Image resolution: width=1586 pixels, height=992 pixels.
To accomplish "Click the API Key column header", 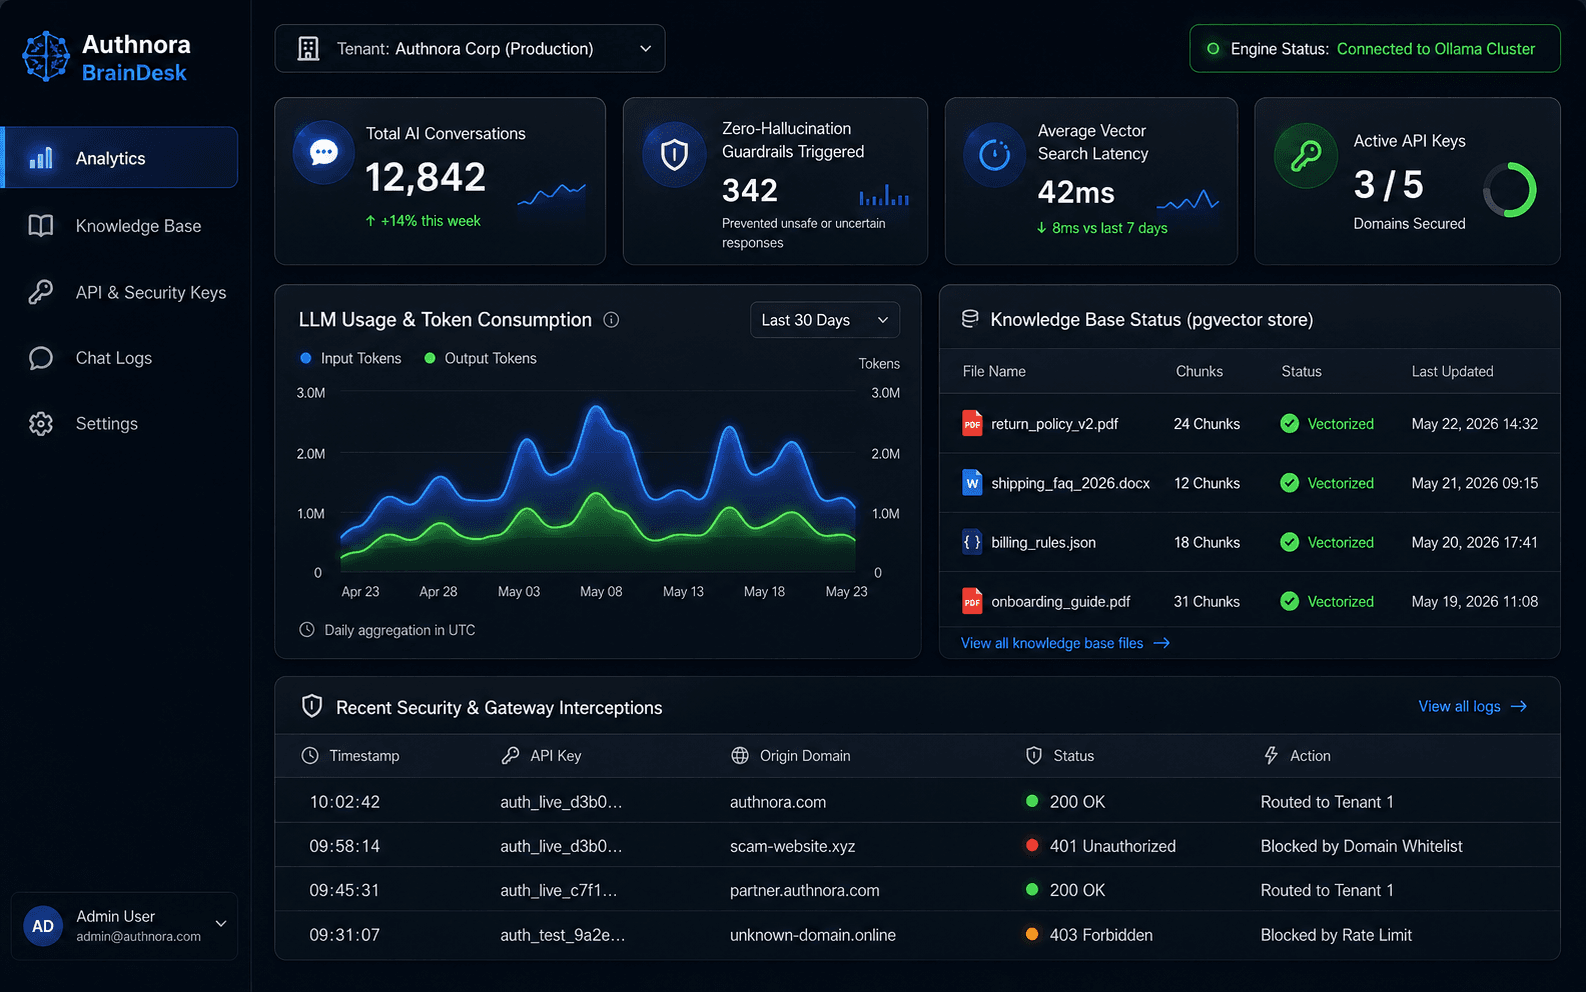I will pyautogui.click(x=556, y=756).
